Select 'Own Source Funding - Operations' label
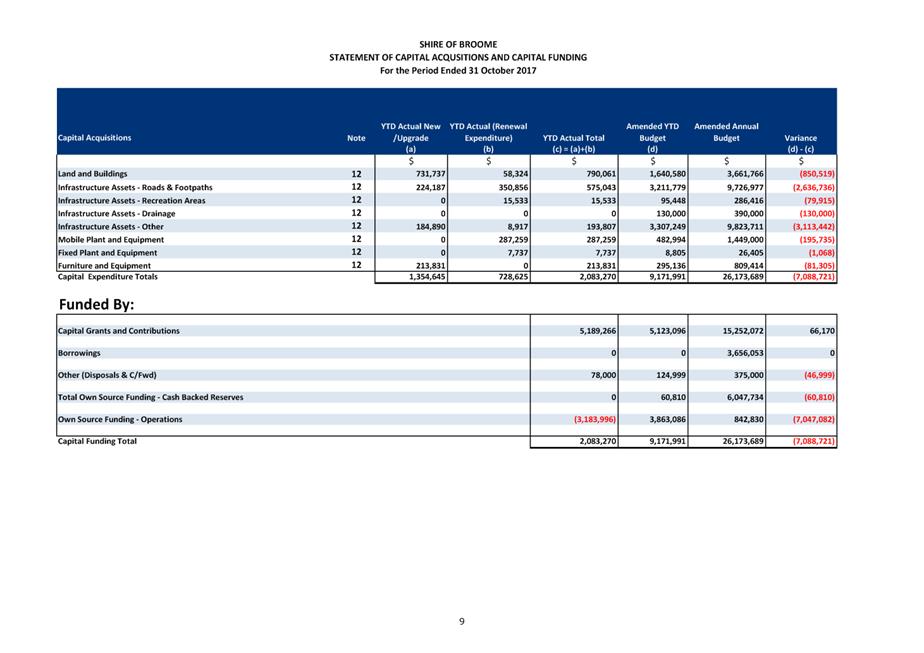 pyautogui.click(x=120, y=419)
